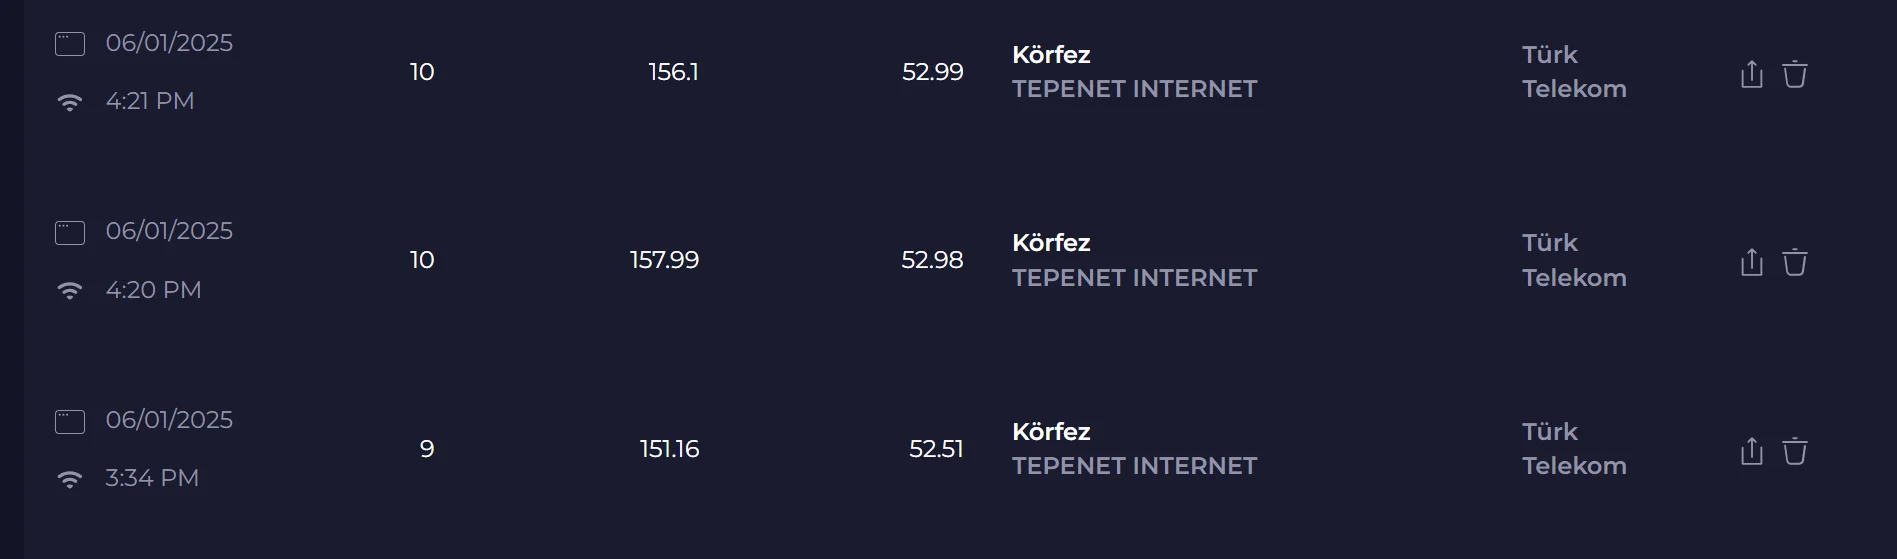Viewport: 1897px width, 559px height.
Task: Delete the 4:21 PM test result
Action: (x=1795, y=74)
